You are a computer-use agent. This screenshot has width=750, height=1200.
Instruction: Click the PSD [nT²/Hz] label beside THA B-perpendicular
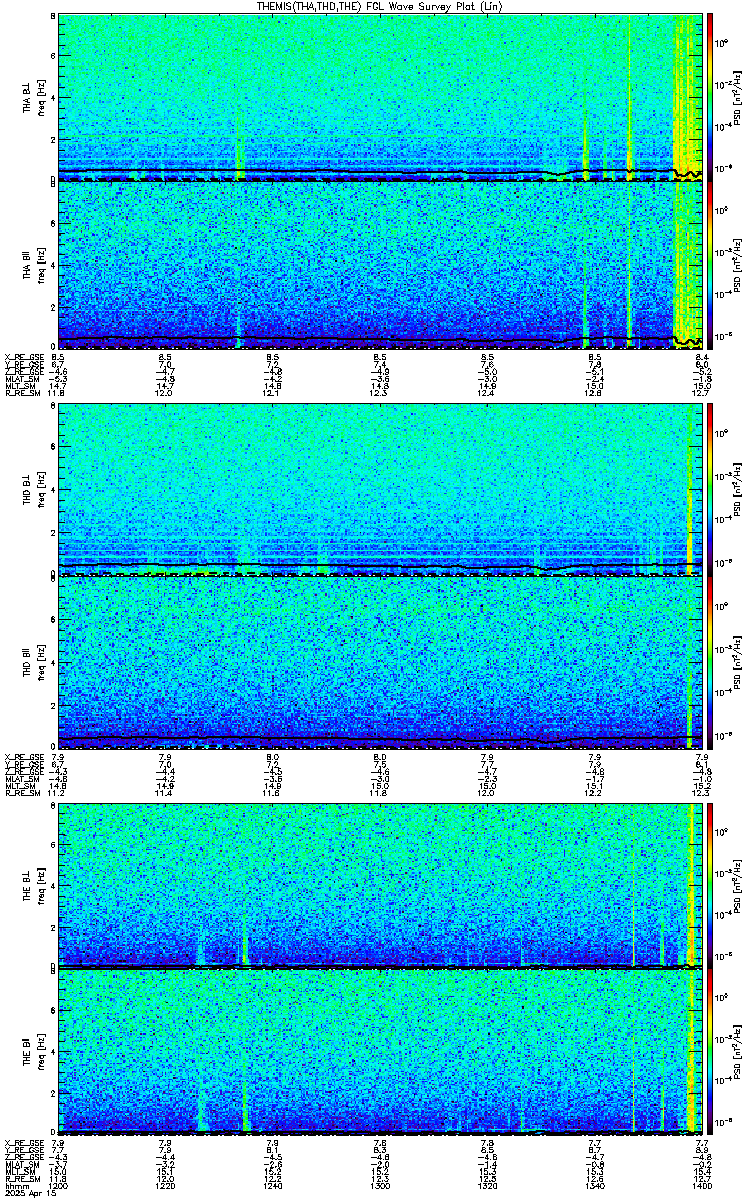point(738,97)
